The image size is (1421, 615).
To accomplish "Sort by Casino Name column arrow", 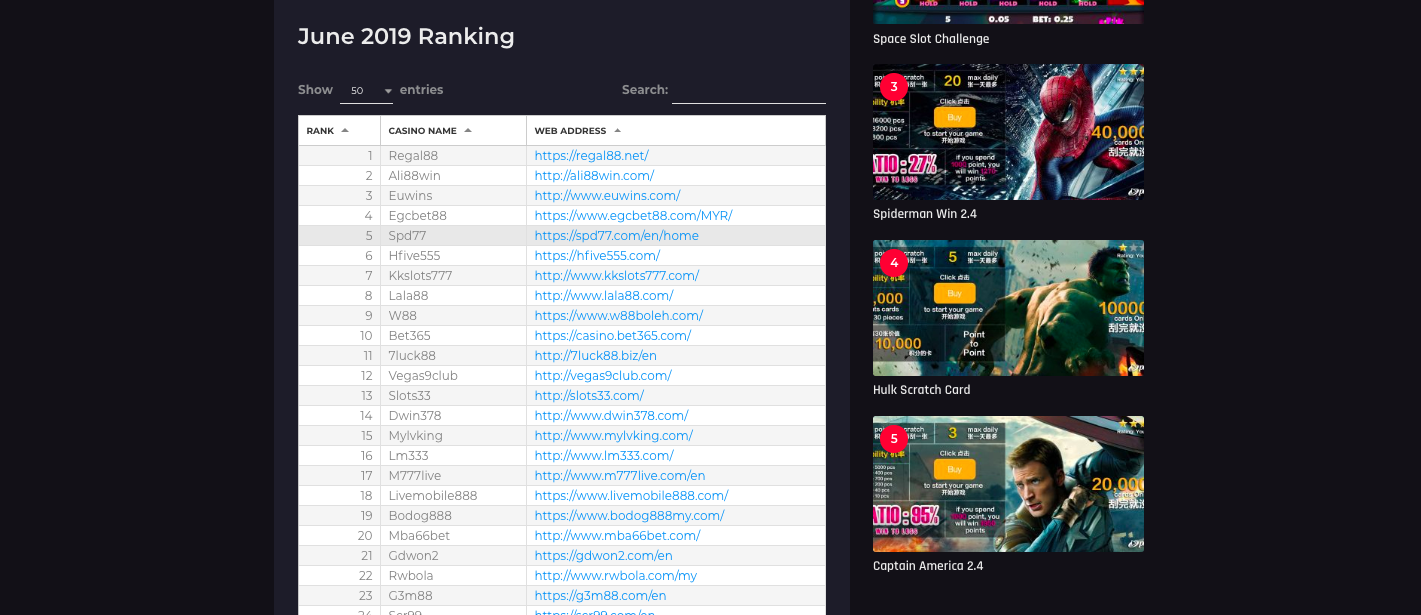I will [468, 131].
